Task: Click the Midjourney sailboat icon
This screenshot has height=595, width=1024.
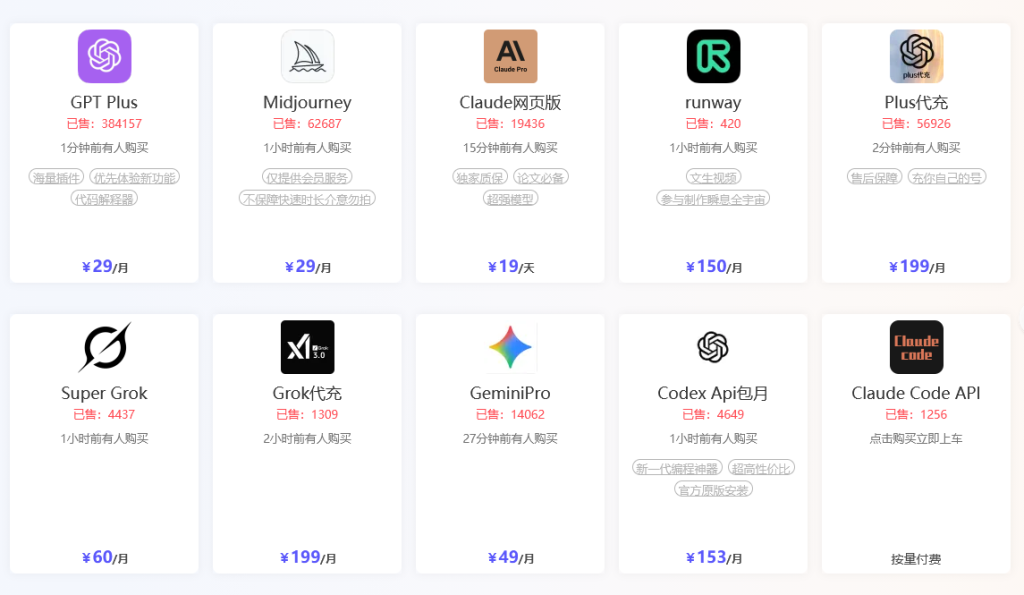Action: (308, 56)
